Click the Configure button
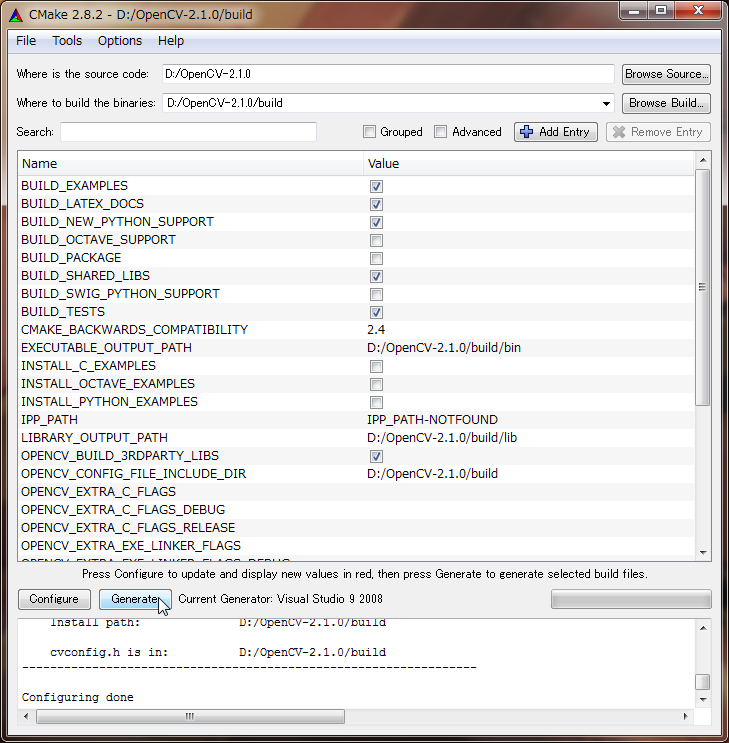 click(x=54, y=599)
